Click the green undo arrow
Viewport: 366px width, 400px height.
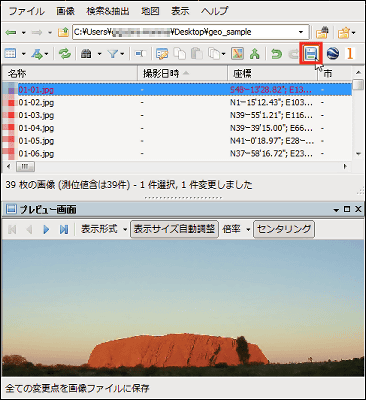click(276, 53)
